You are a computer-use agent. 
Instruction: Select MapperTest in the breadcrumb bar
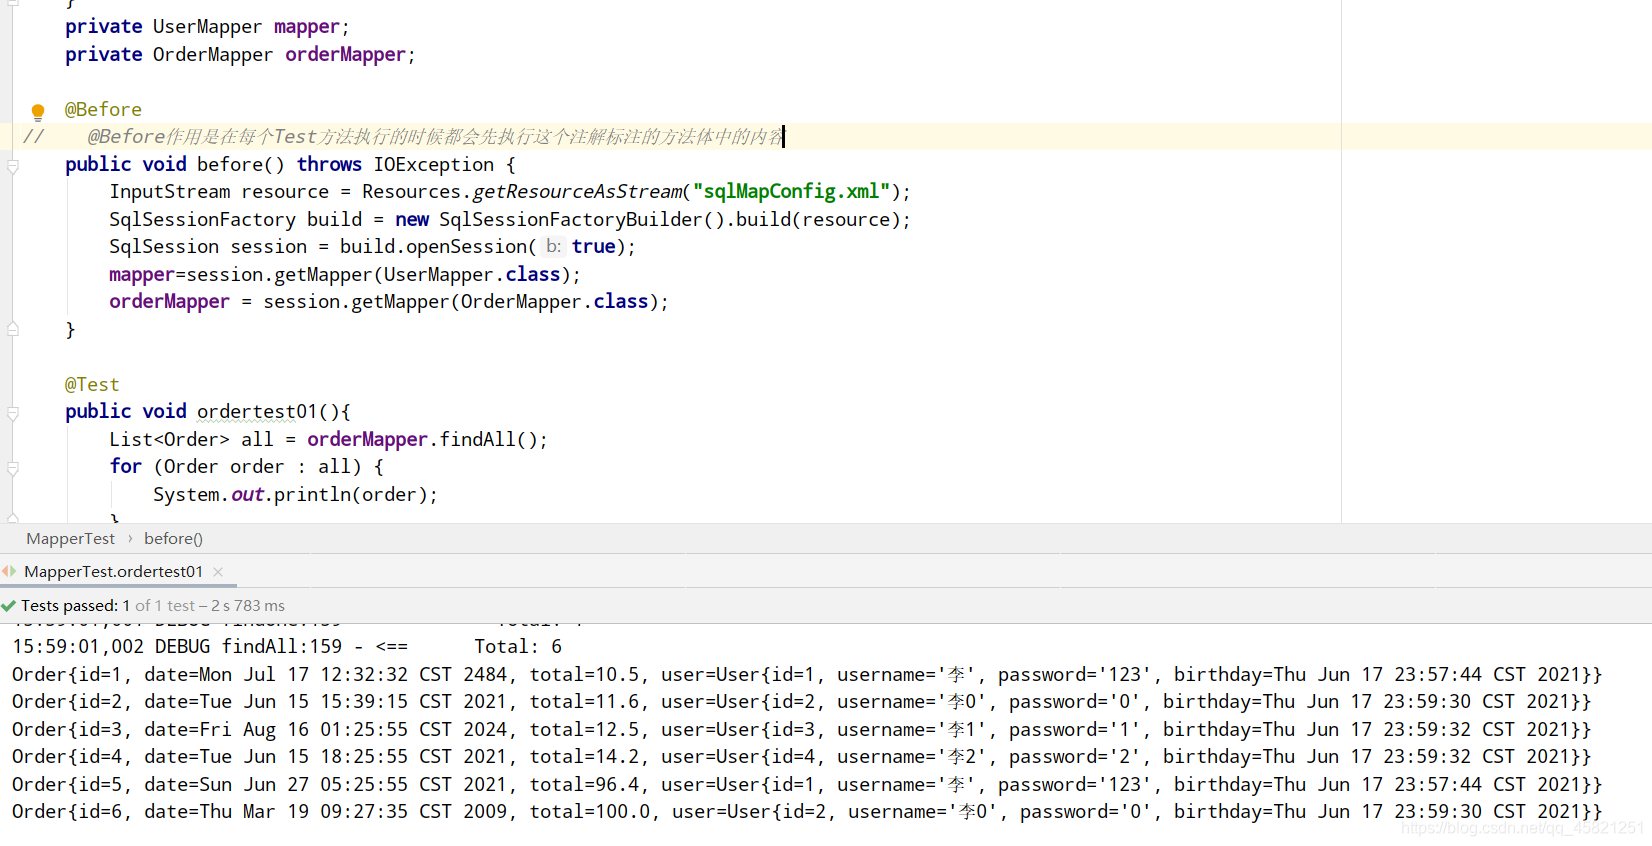[x=70, y=539]
